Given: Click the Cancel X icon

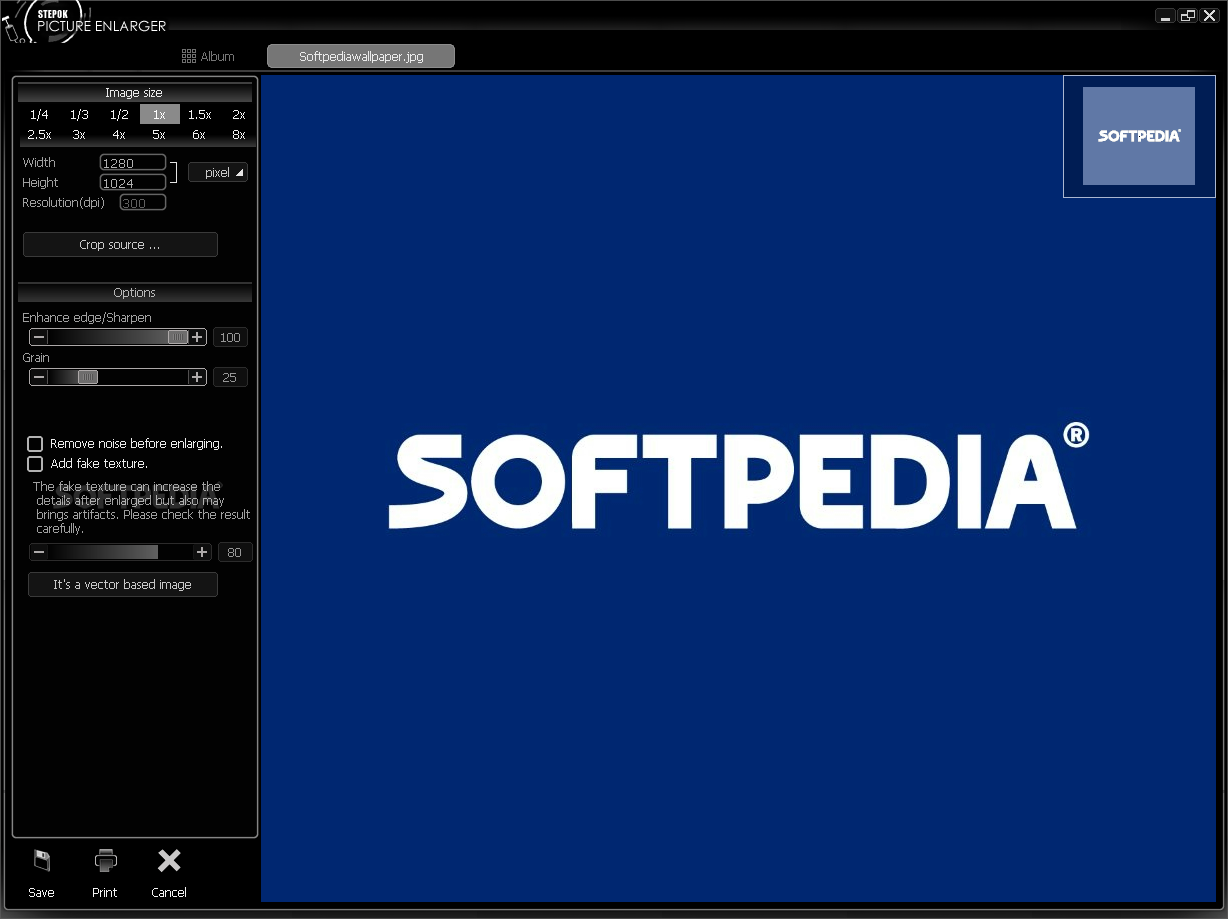Looking at the screenshot, I should (169, 861).
